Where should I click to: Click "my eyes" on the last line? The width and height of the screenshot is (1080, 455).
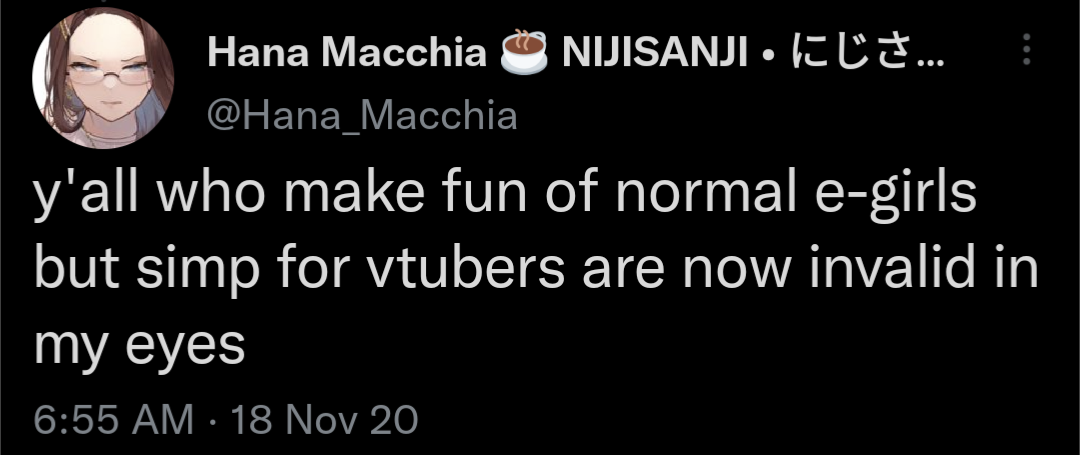coord(139,348)
